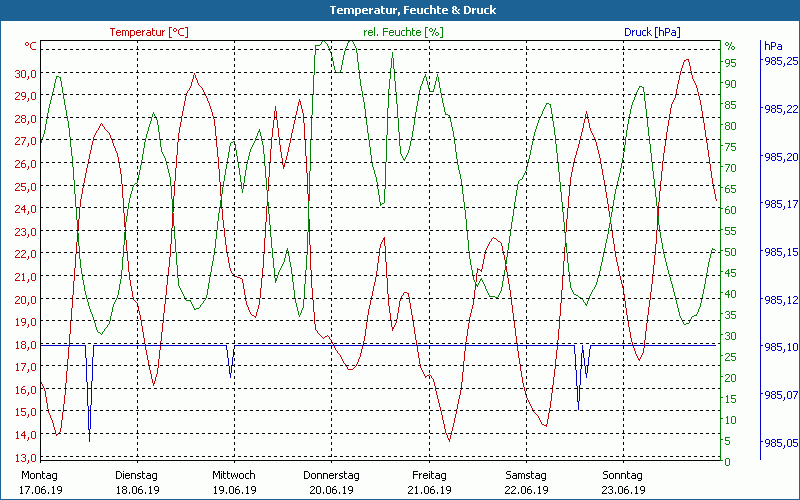
Task: Click the red '°C' unit label at top left
Action: pyautogui.click(x=30, y=46)
